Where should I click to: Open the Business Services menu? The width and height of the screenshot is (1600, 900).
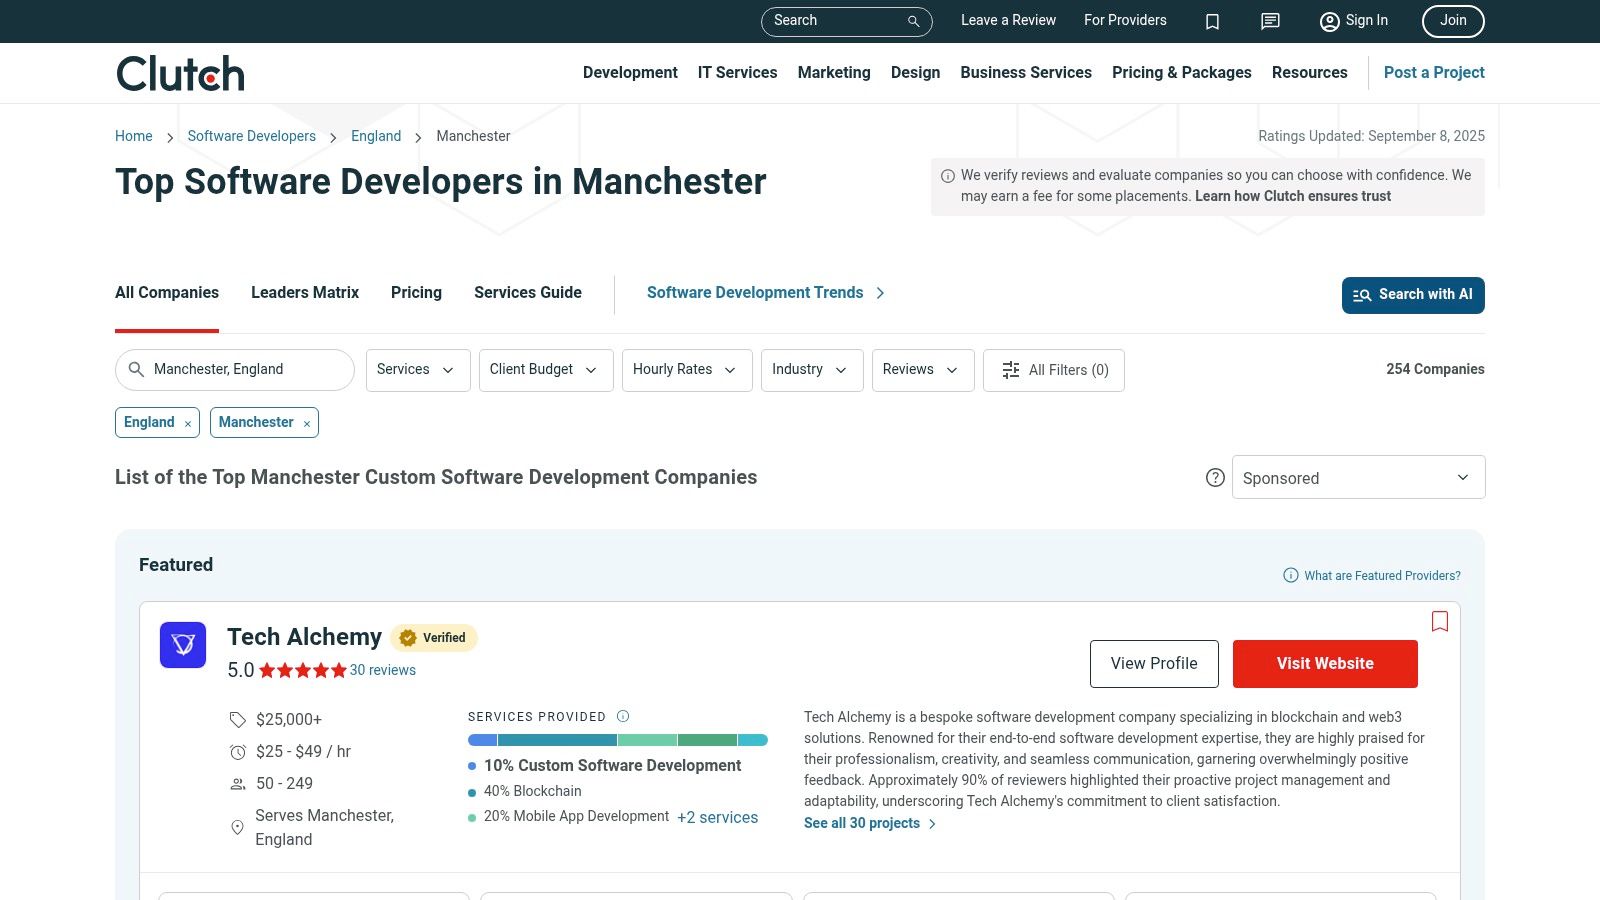pos(1026,73)
